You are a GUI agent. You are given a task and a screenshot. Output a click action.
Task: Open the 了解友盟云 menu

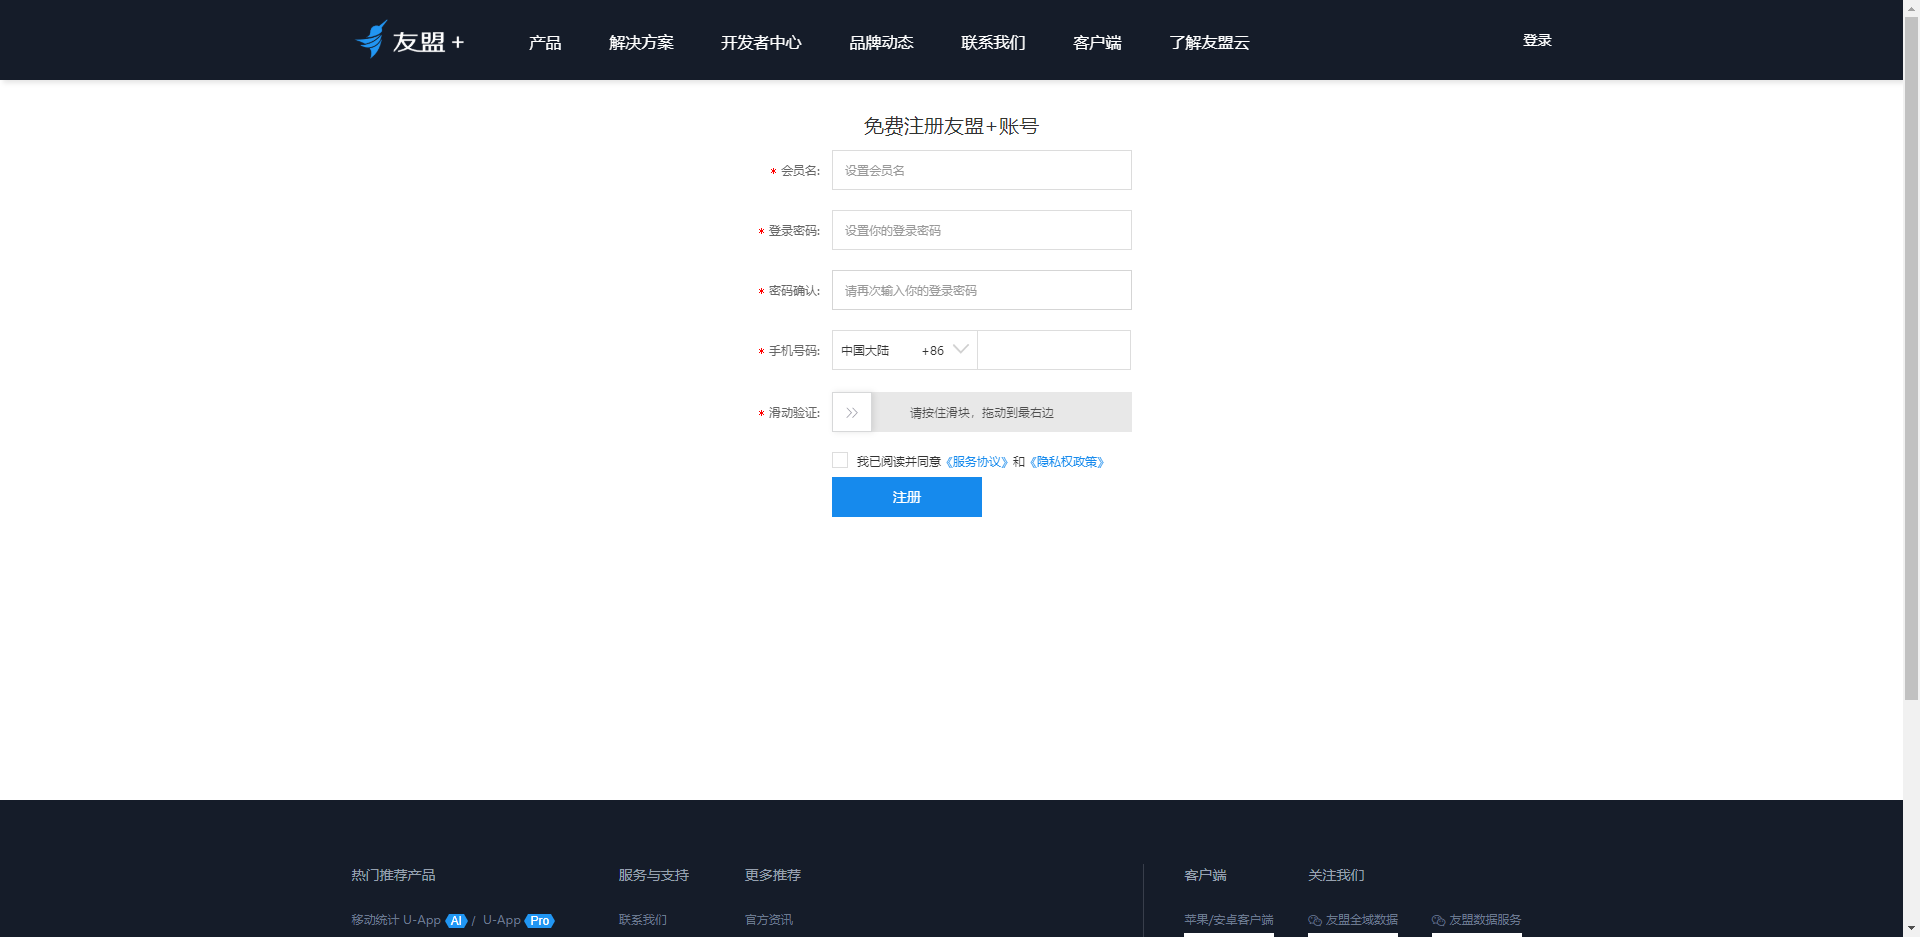point(1209,42)
